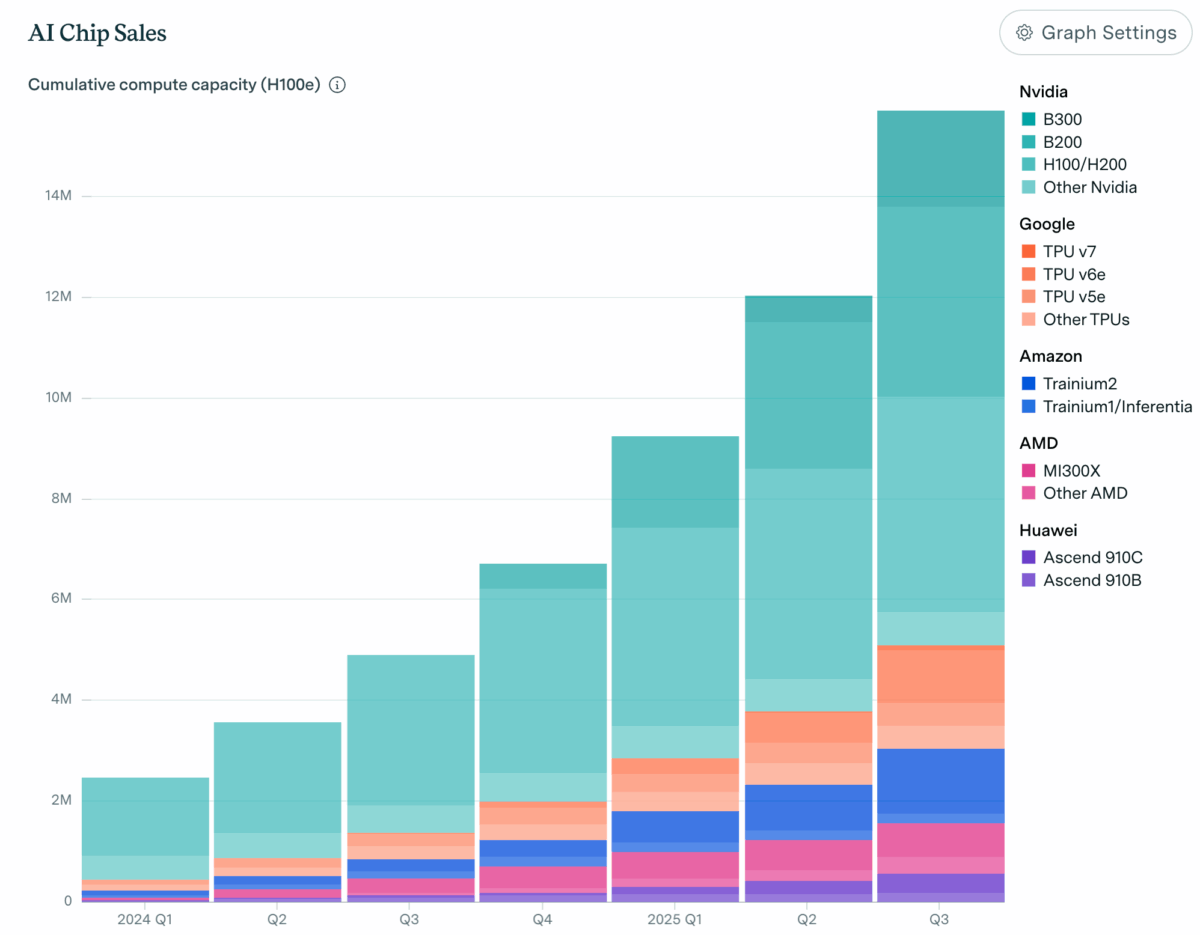The image size is (1200, 935).
Task: Click MI300X legend swatch icon
Action: pyautogui.click(x=1029, y=471)
